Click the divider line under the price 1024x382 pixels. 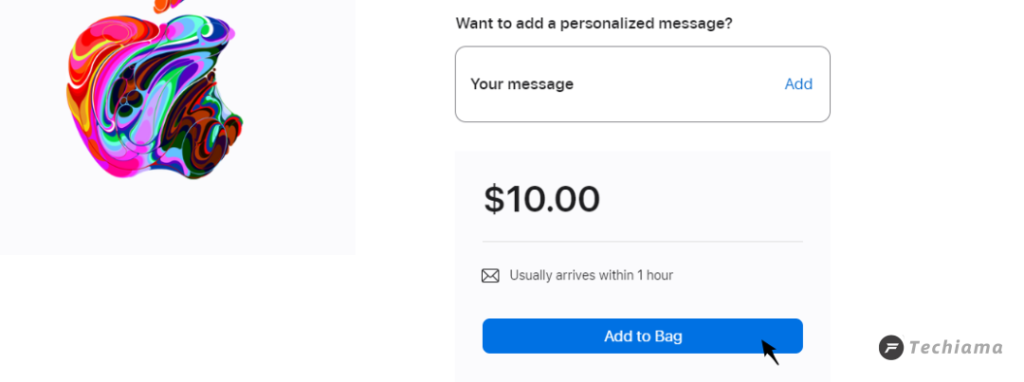coord(643,242)
